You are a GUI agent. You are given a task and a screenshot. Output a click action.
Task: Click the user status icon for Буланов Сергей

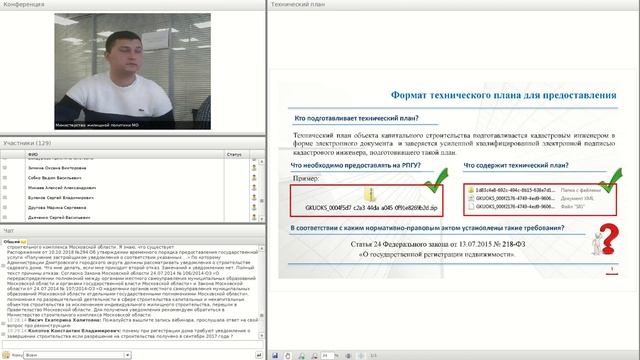tap(254, 198)
